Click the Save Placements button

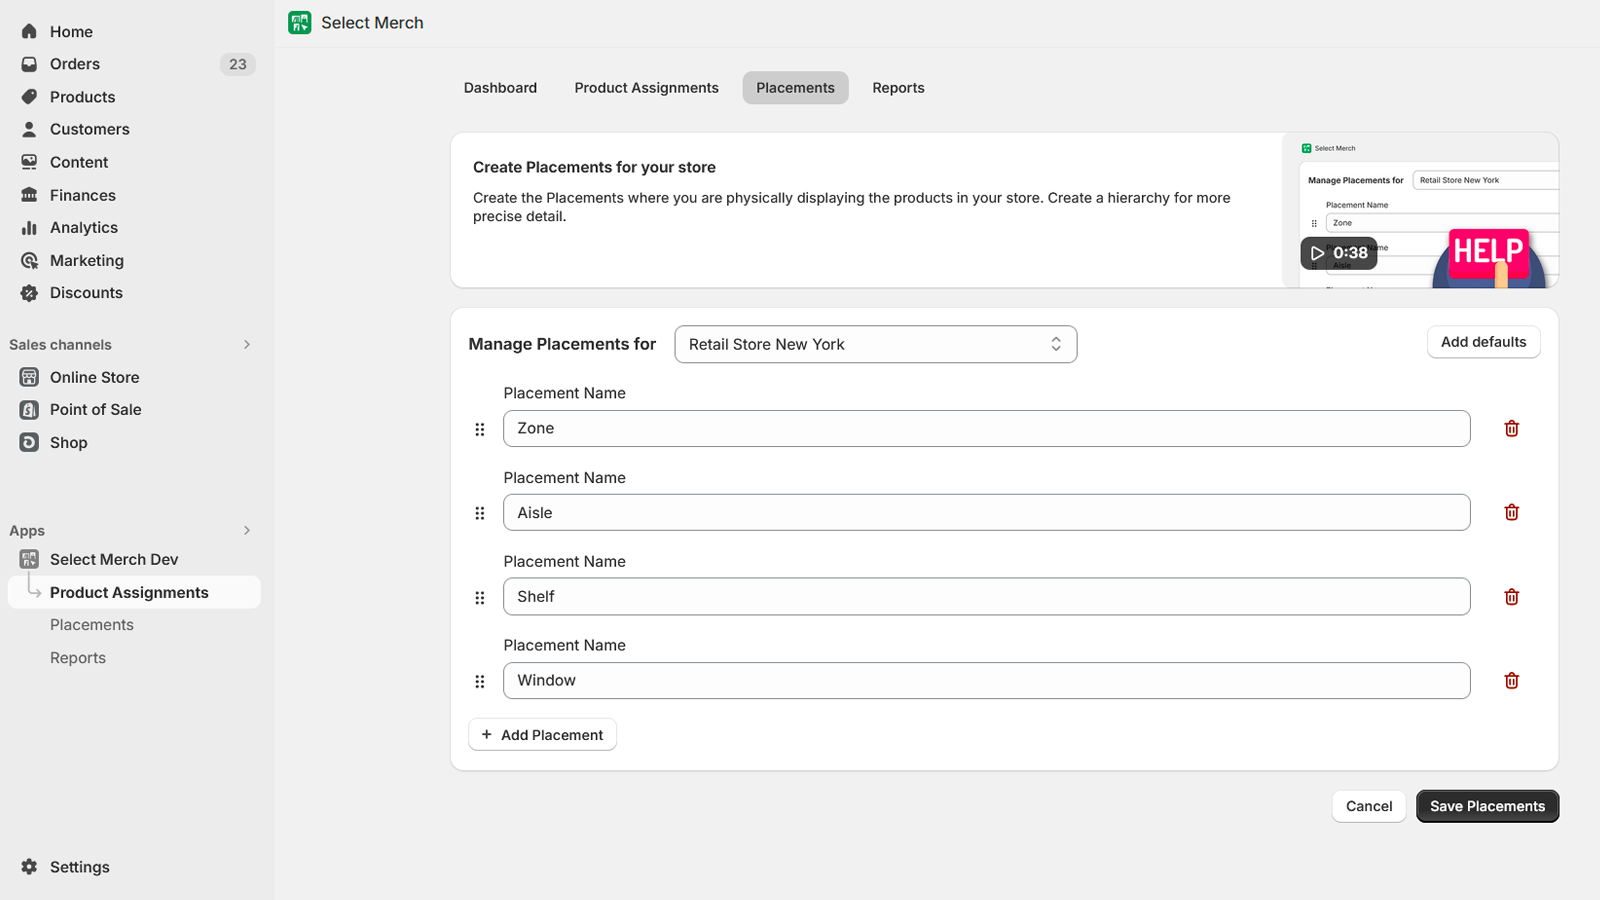pos(1487,806)
